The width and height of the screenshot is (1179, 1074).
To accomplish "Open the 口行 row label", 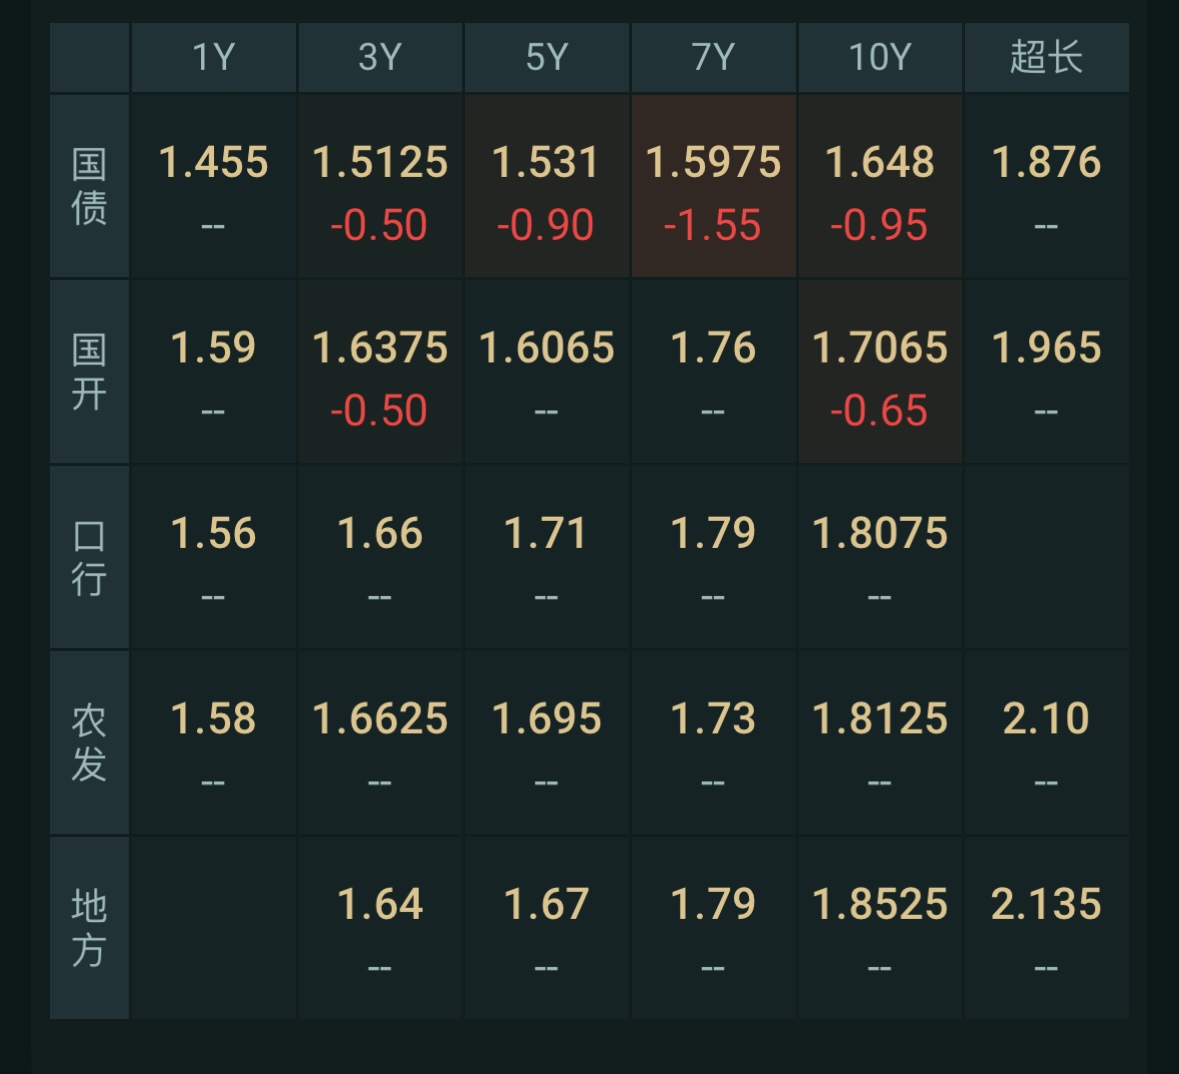I will [89, 557].
